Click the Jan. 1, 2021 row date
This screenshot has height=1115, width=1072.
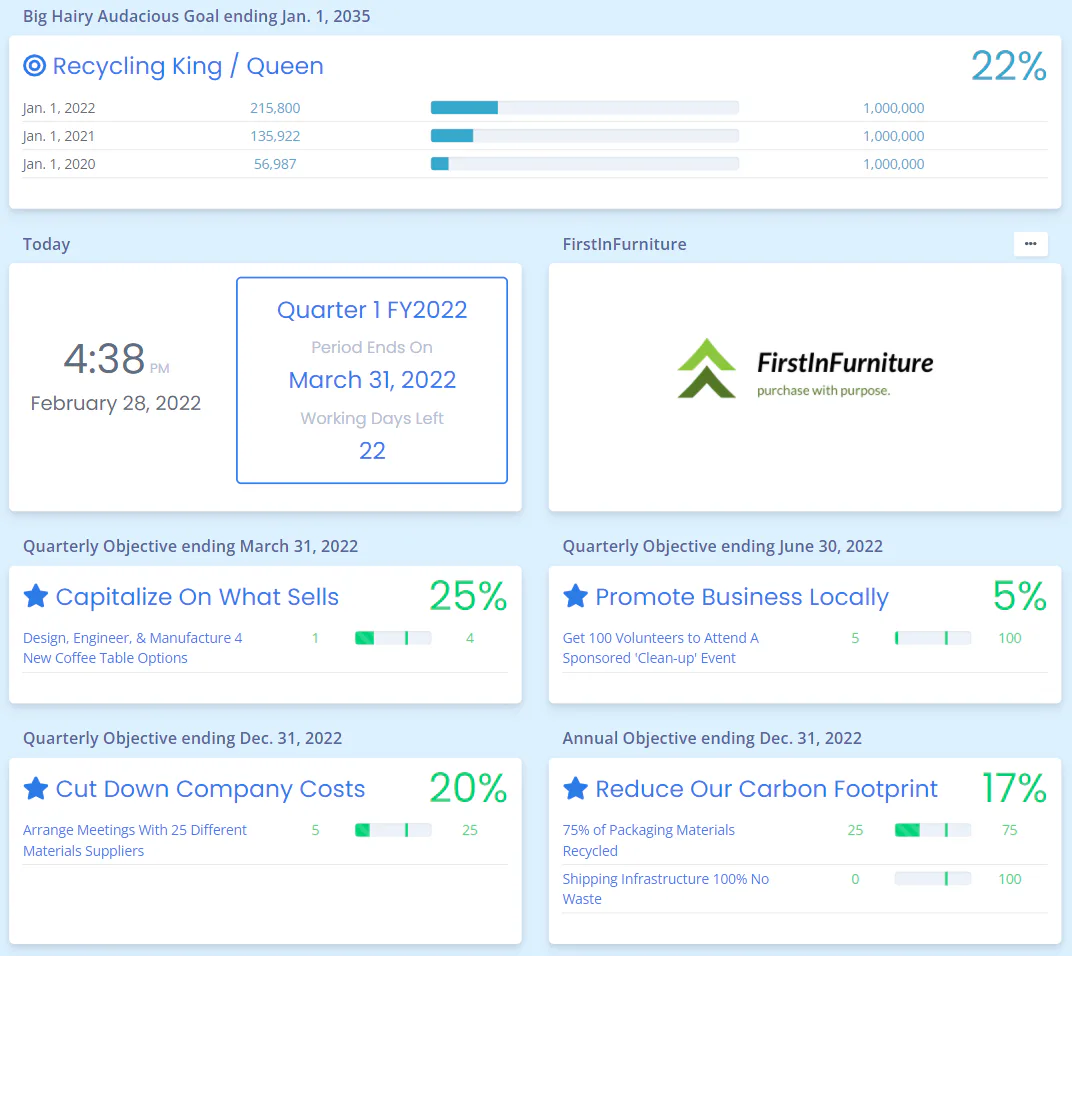[58, 136]
